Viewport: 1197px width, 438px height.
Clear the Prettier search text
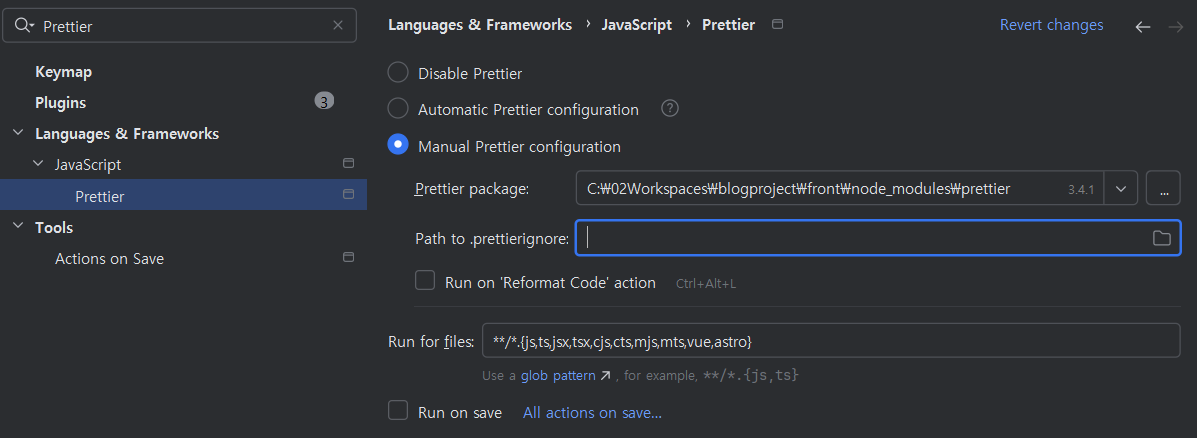tap(338, 26)
